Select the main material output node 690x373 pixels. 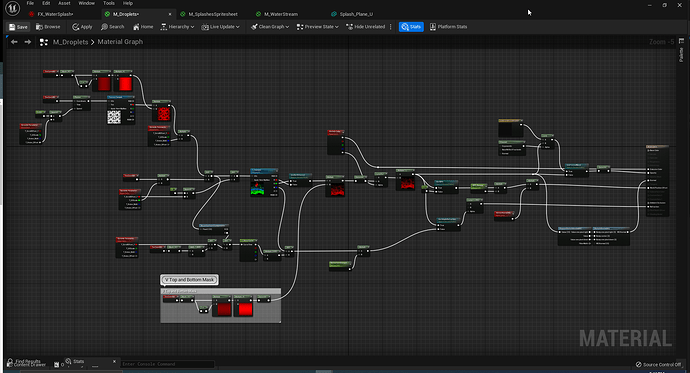[x=657, y=180]
